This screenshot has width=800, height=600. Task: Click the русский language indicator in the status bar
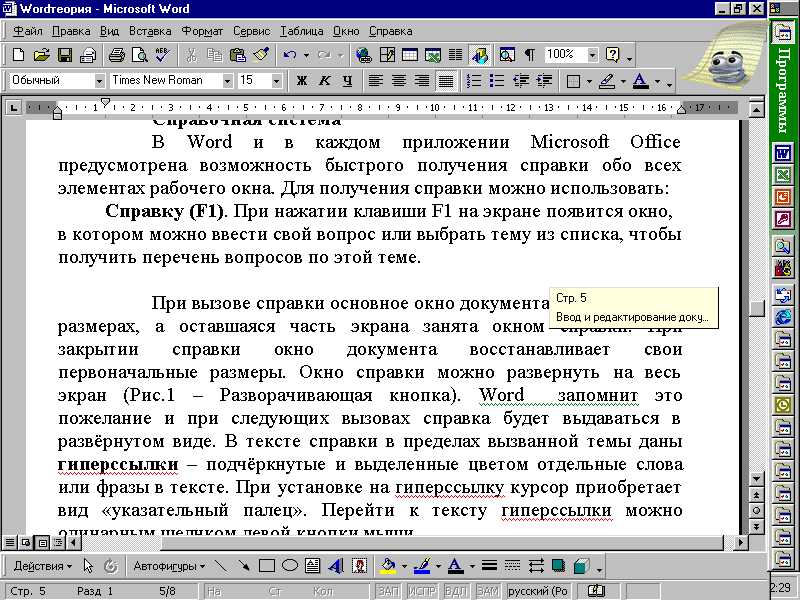tap(538, 591)
